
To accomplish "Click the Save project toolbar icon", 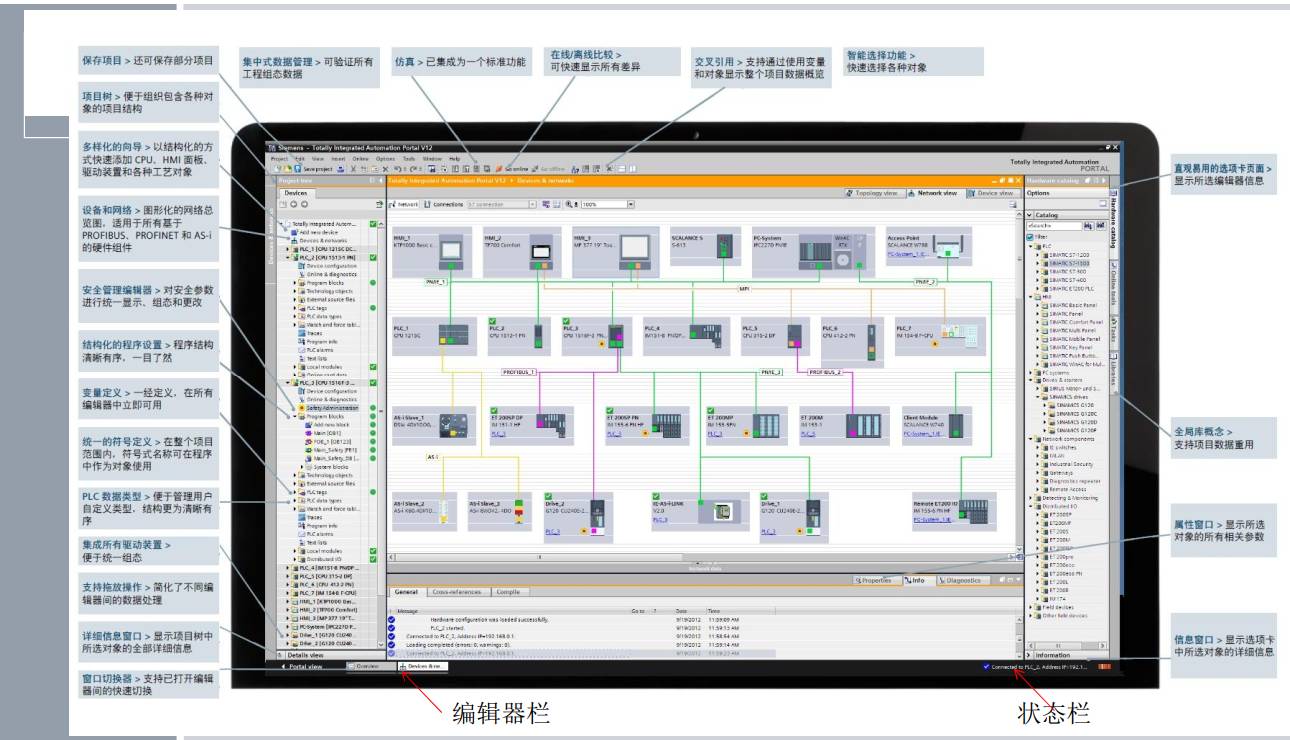I will 297,169.
